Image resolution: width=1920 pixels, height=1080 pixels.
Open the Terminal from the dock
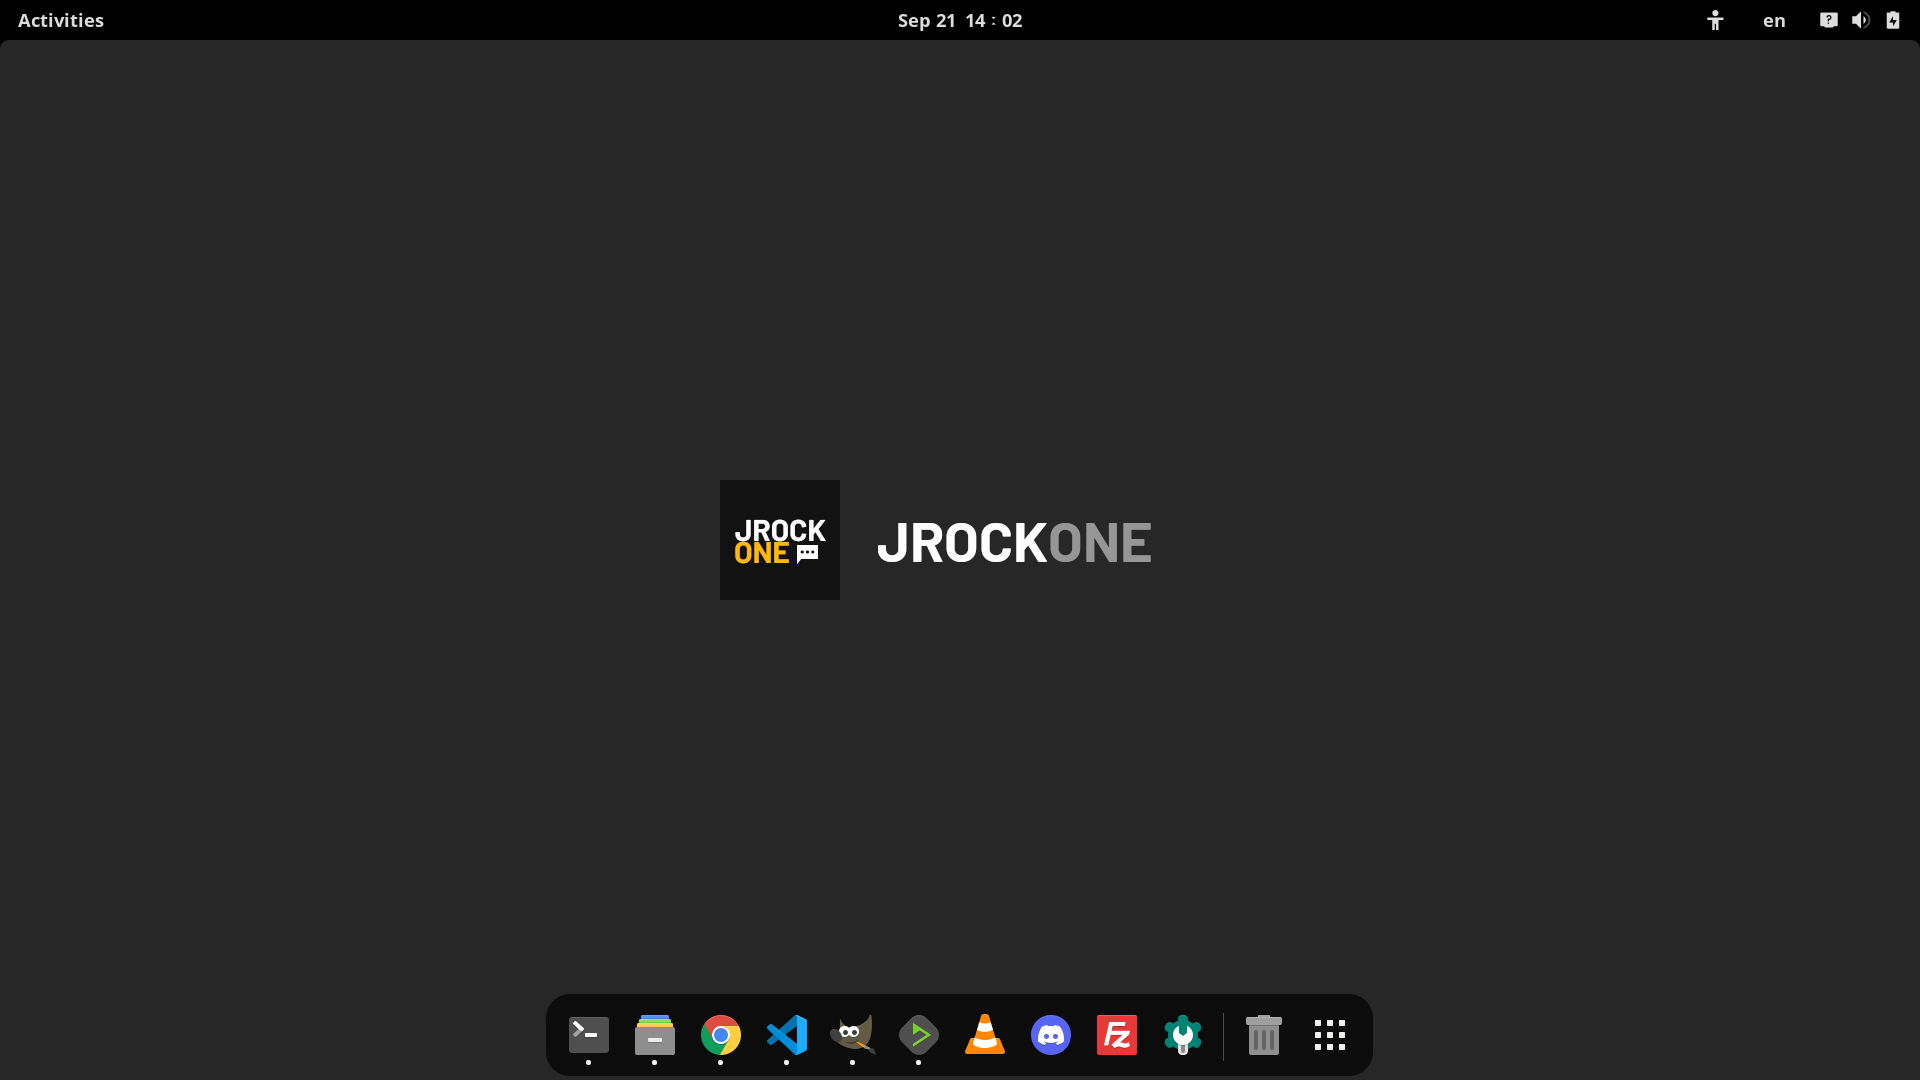[588, 1035]
